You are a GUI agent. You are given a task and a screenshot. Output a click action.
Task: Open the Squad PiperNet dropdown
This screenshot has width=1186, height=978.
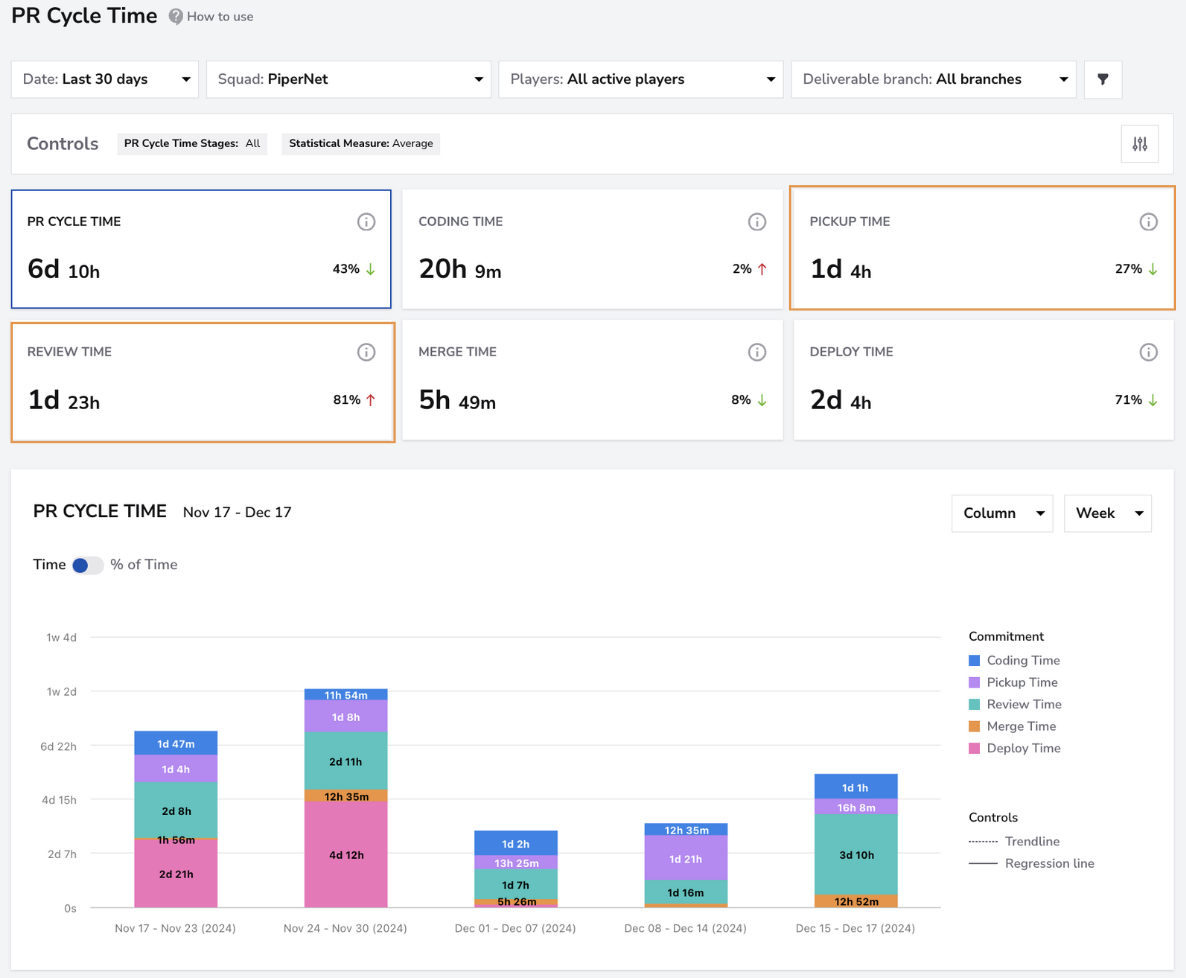pyautogui.click(x=349, y=79)
